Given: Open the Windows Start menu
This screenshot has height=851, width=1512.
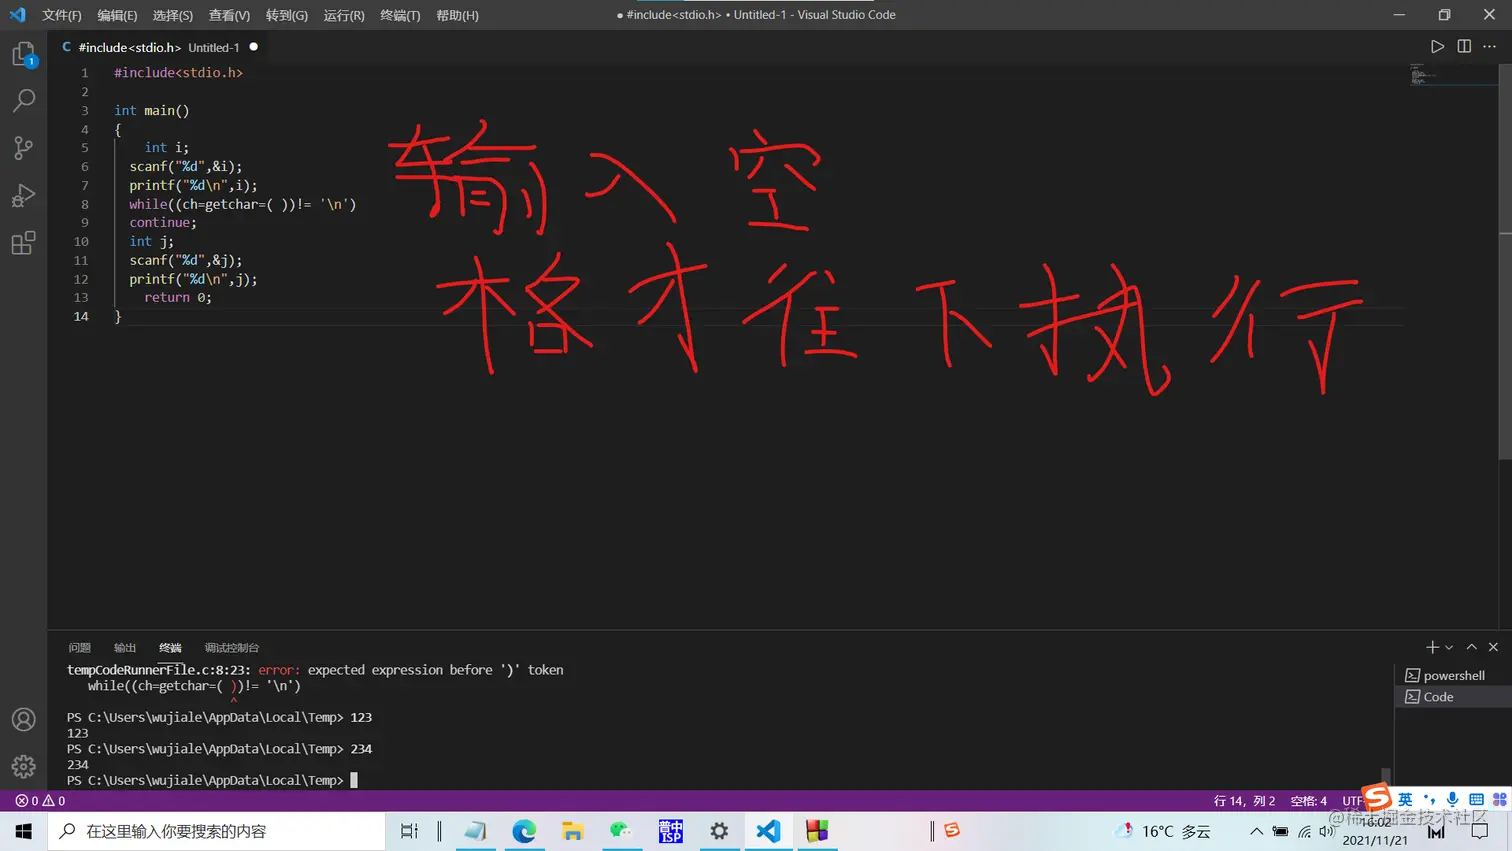Looking at the screenshot, I should click(24, 831).
